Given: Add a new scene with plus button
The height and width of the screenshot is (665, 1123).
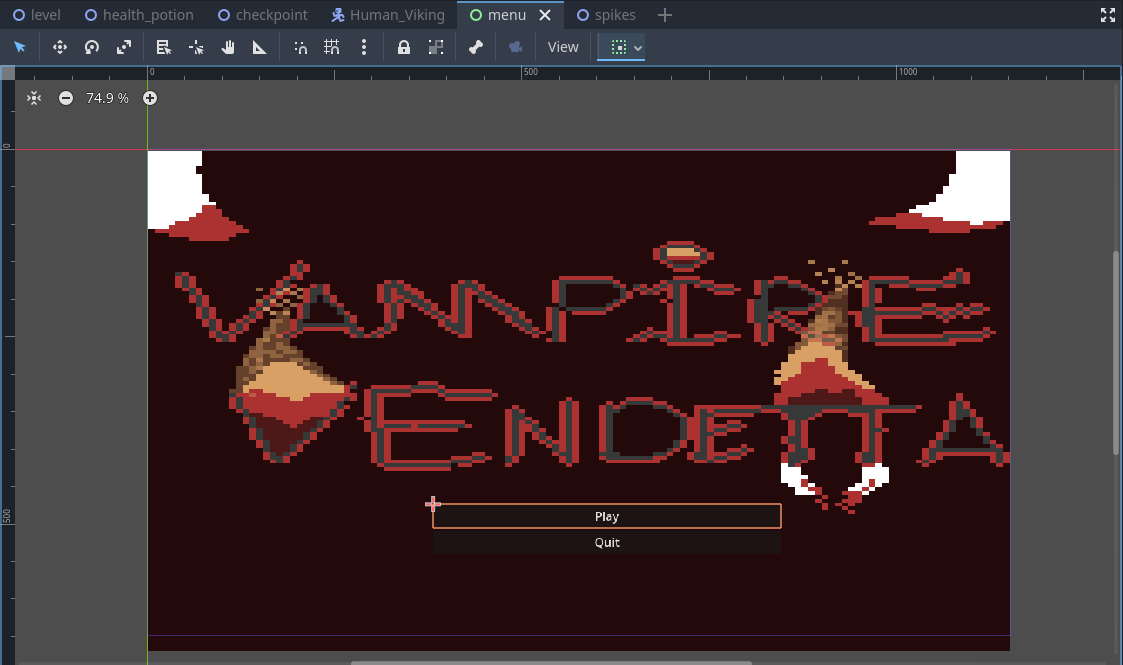Looking at the screenshot, I should (665, 15).
